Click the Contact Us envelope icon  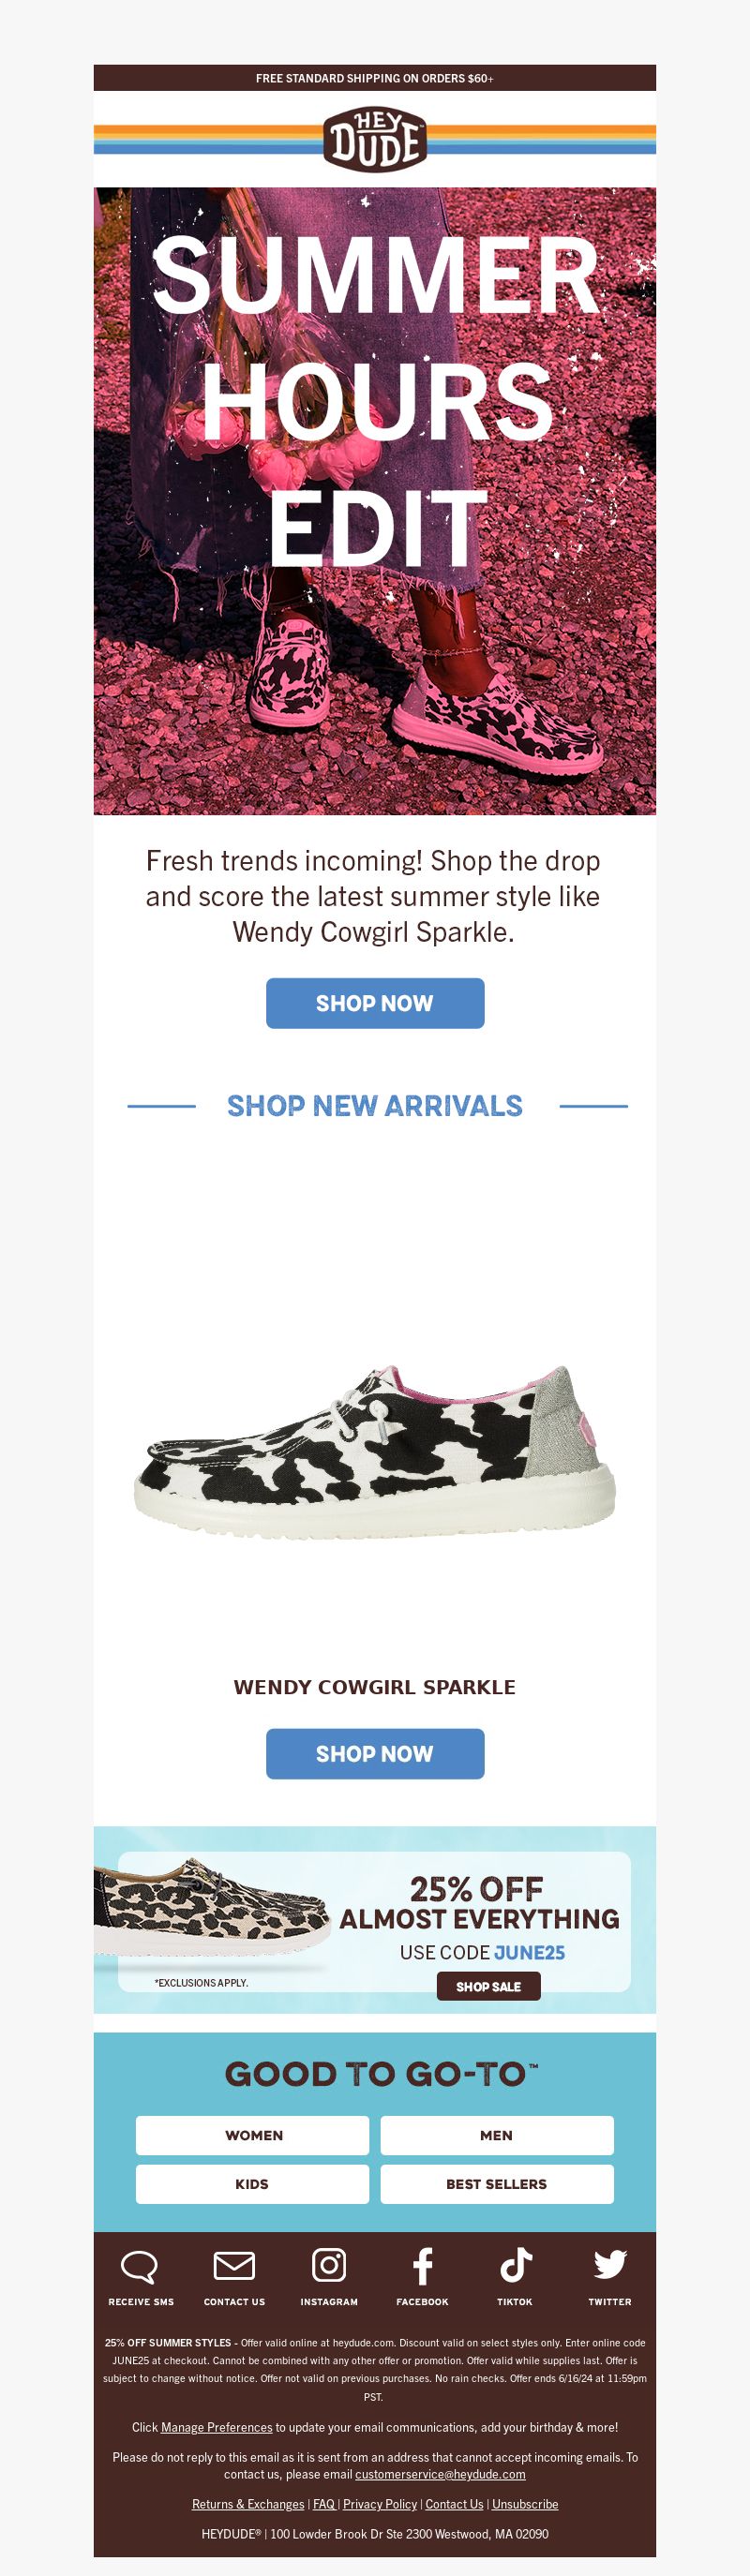coord(234,2265)
